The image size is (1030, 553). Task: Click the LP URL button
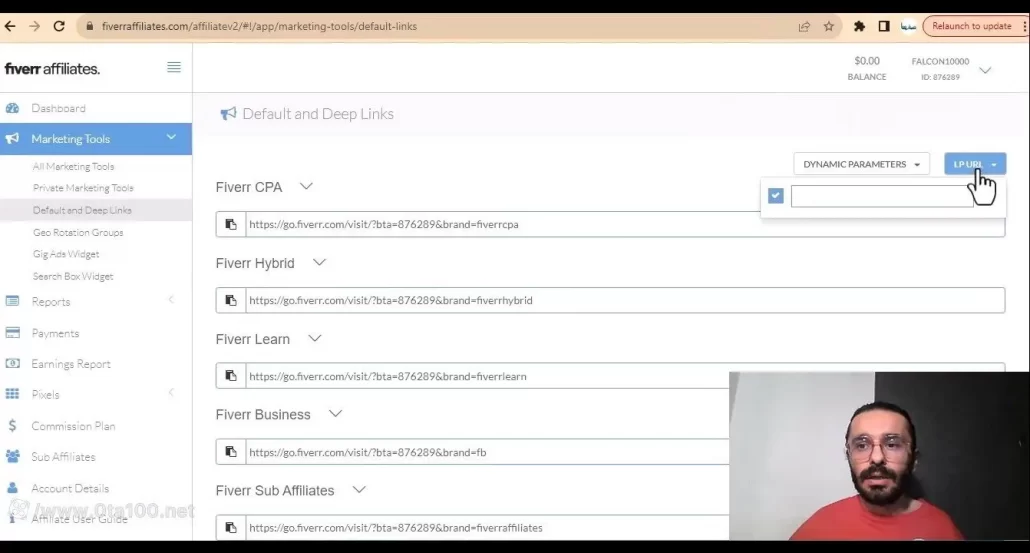pos(974,164)
